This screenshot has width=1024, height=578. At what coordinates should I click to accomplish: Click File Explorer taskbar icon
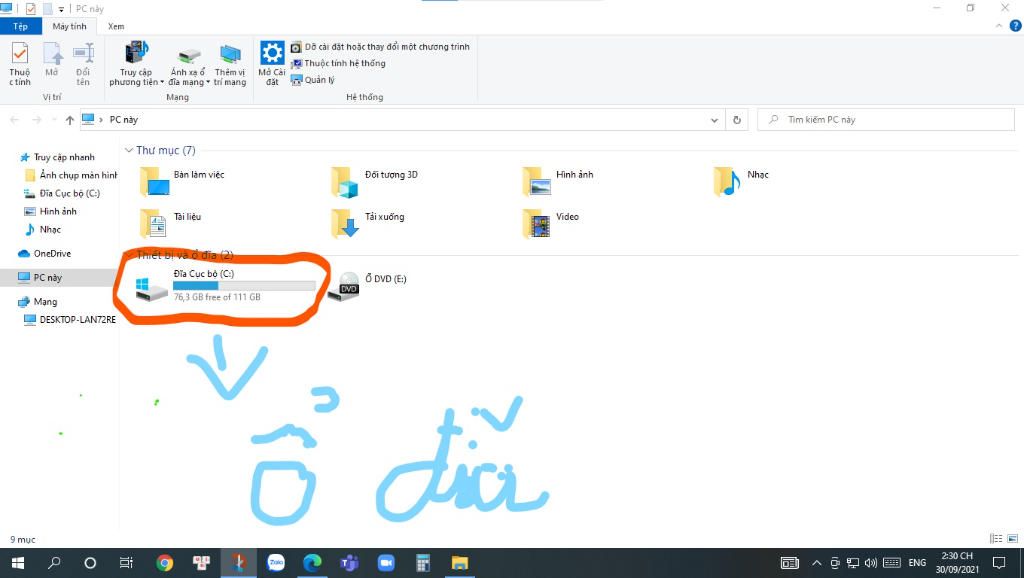(x=460, y=563)
